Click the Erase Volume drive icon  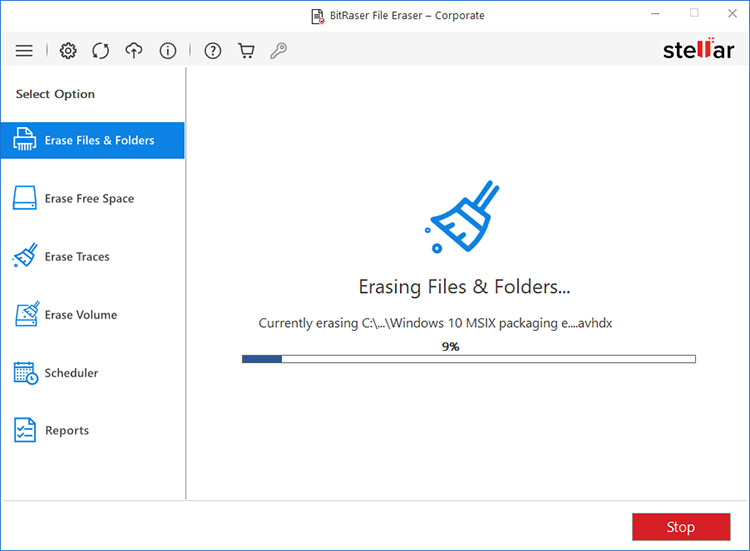tap(27, 314)
